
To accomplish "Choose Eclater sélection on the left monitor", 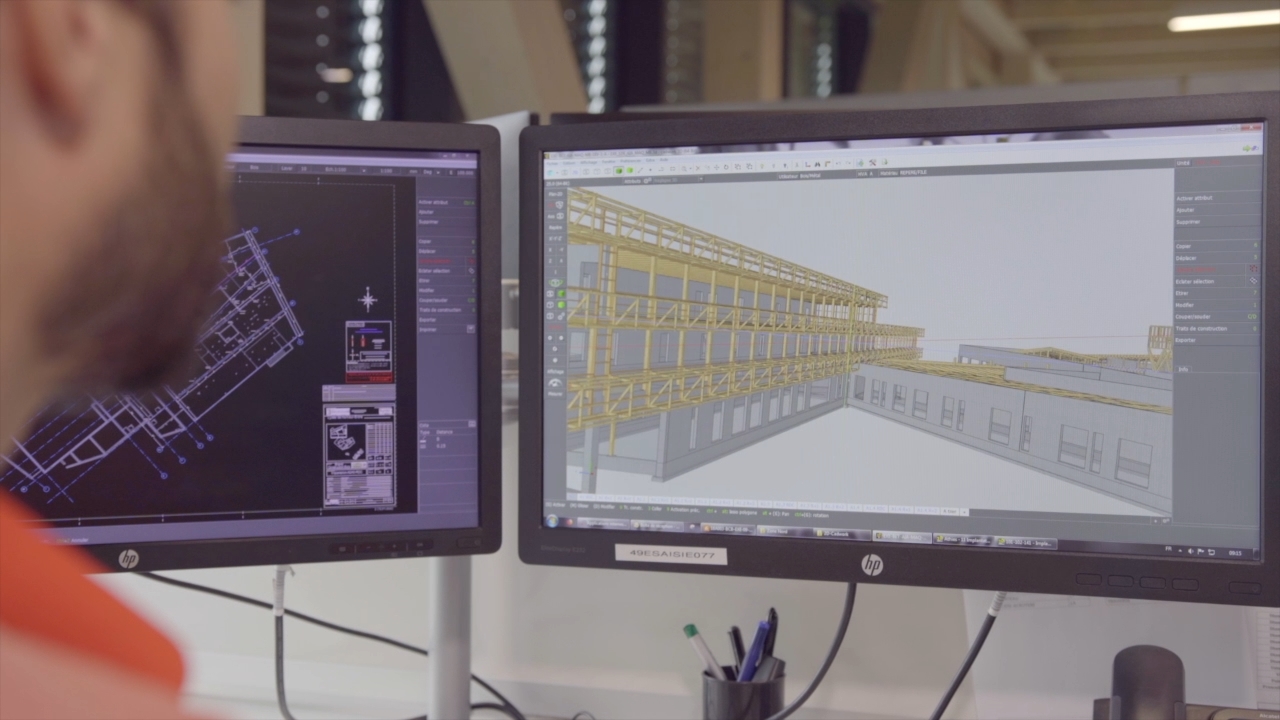I will 435,271.
